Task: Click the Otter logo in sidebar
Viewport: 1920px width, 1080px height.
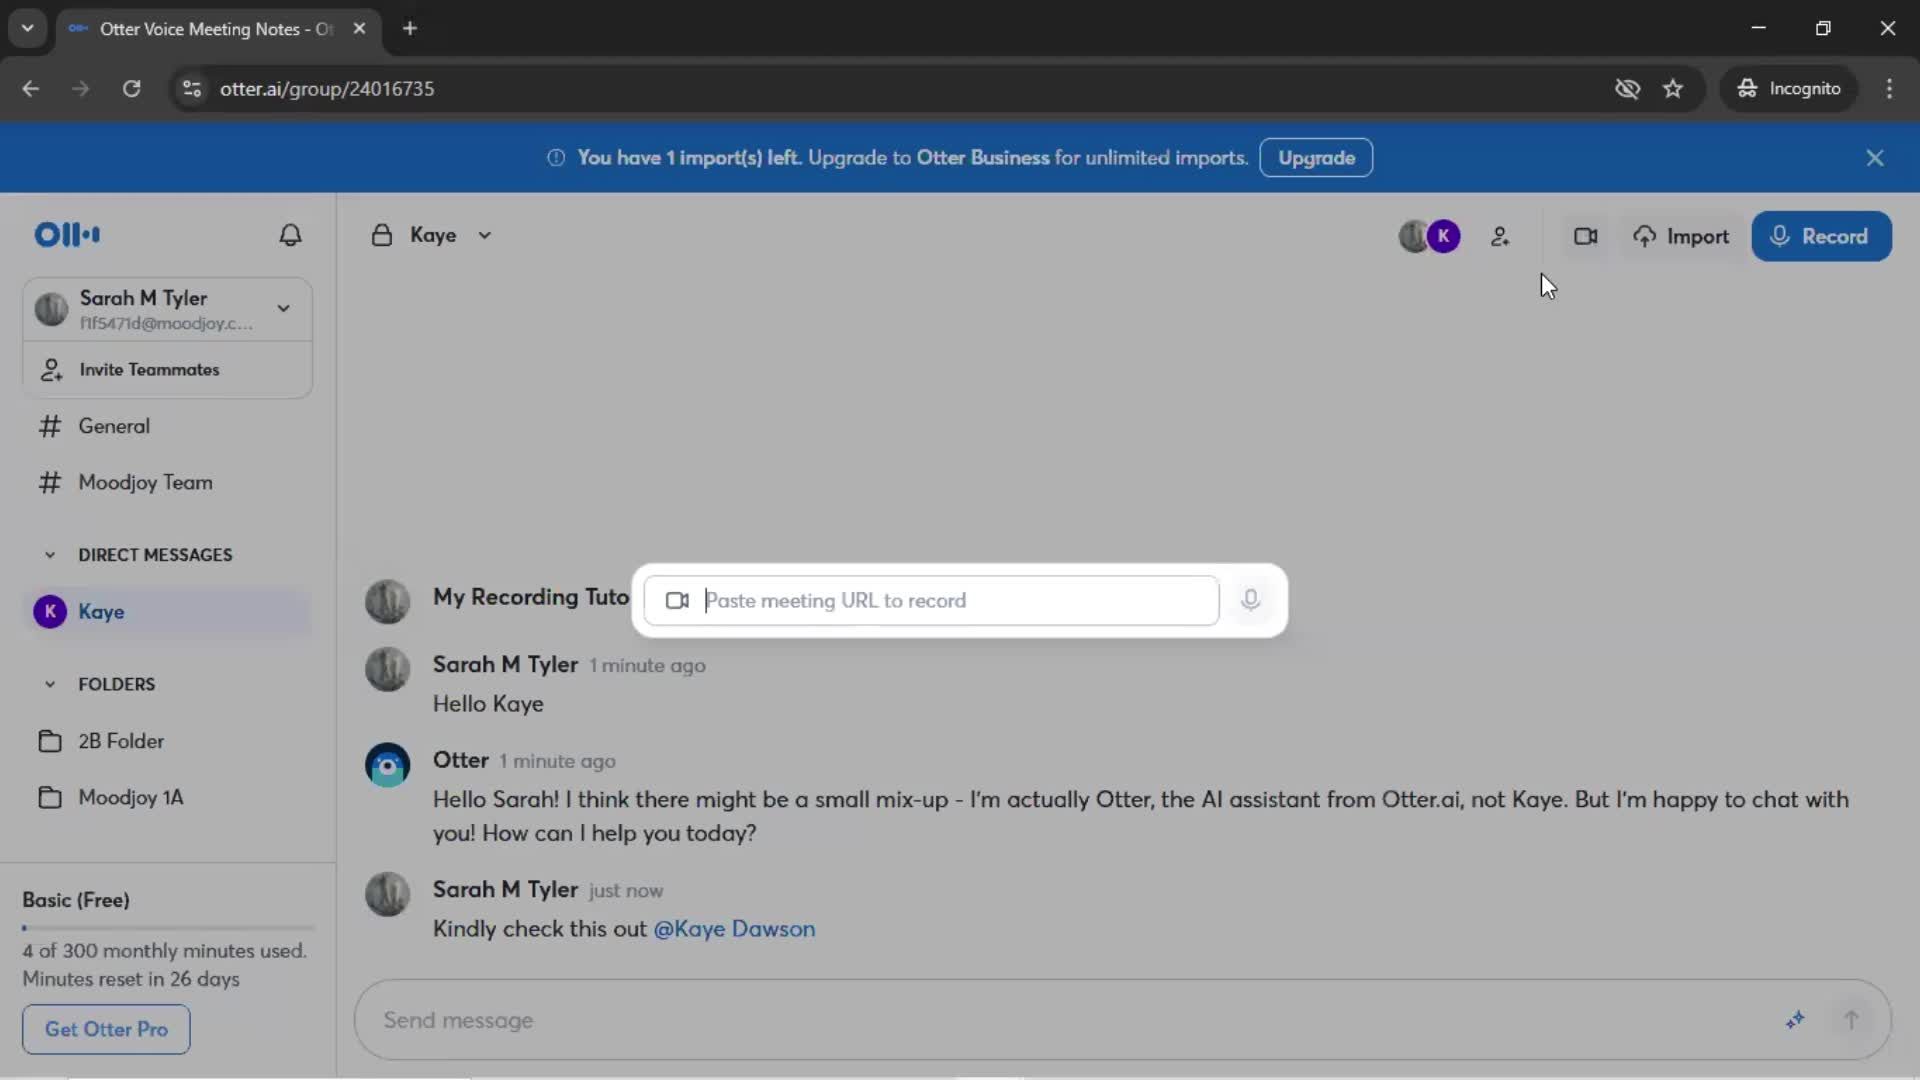Action: pos(67,235)
